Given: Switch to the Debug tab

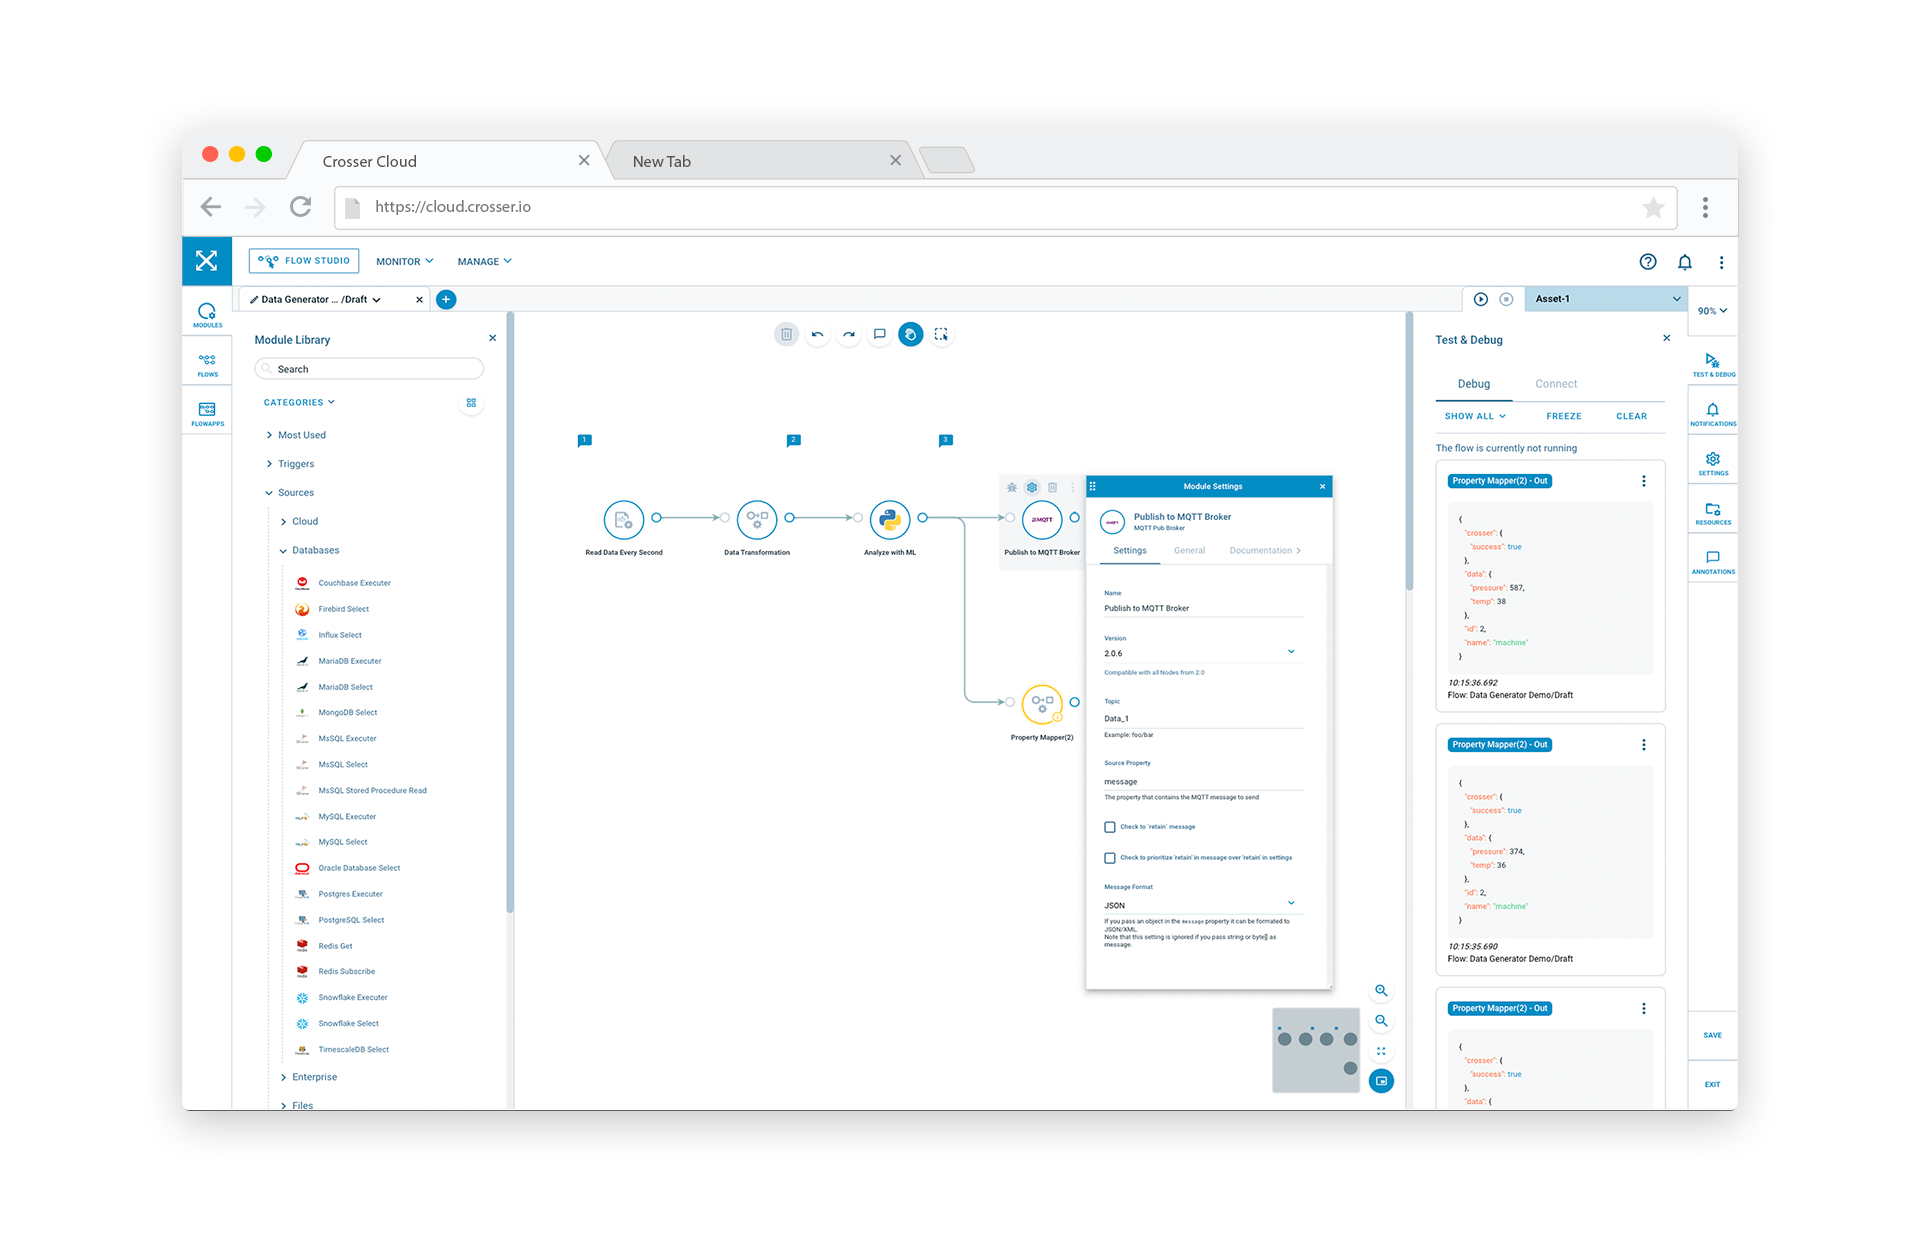Looking at the screenshot, I should pos(1474,384).
